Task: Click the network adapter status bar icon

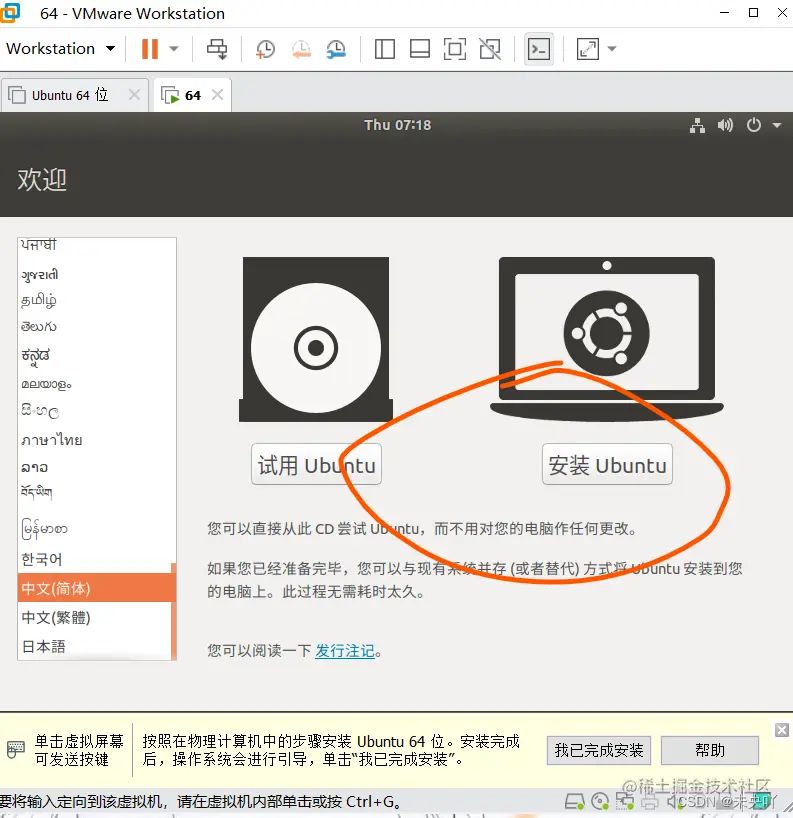Action: pos(624,801)
